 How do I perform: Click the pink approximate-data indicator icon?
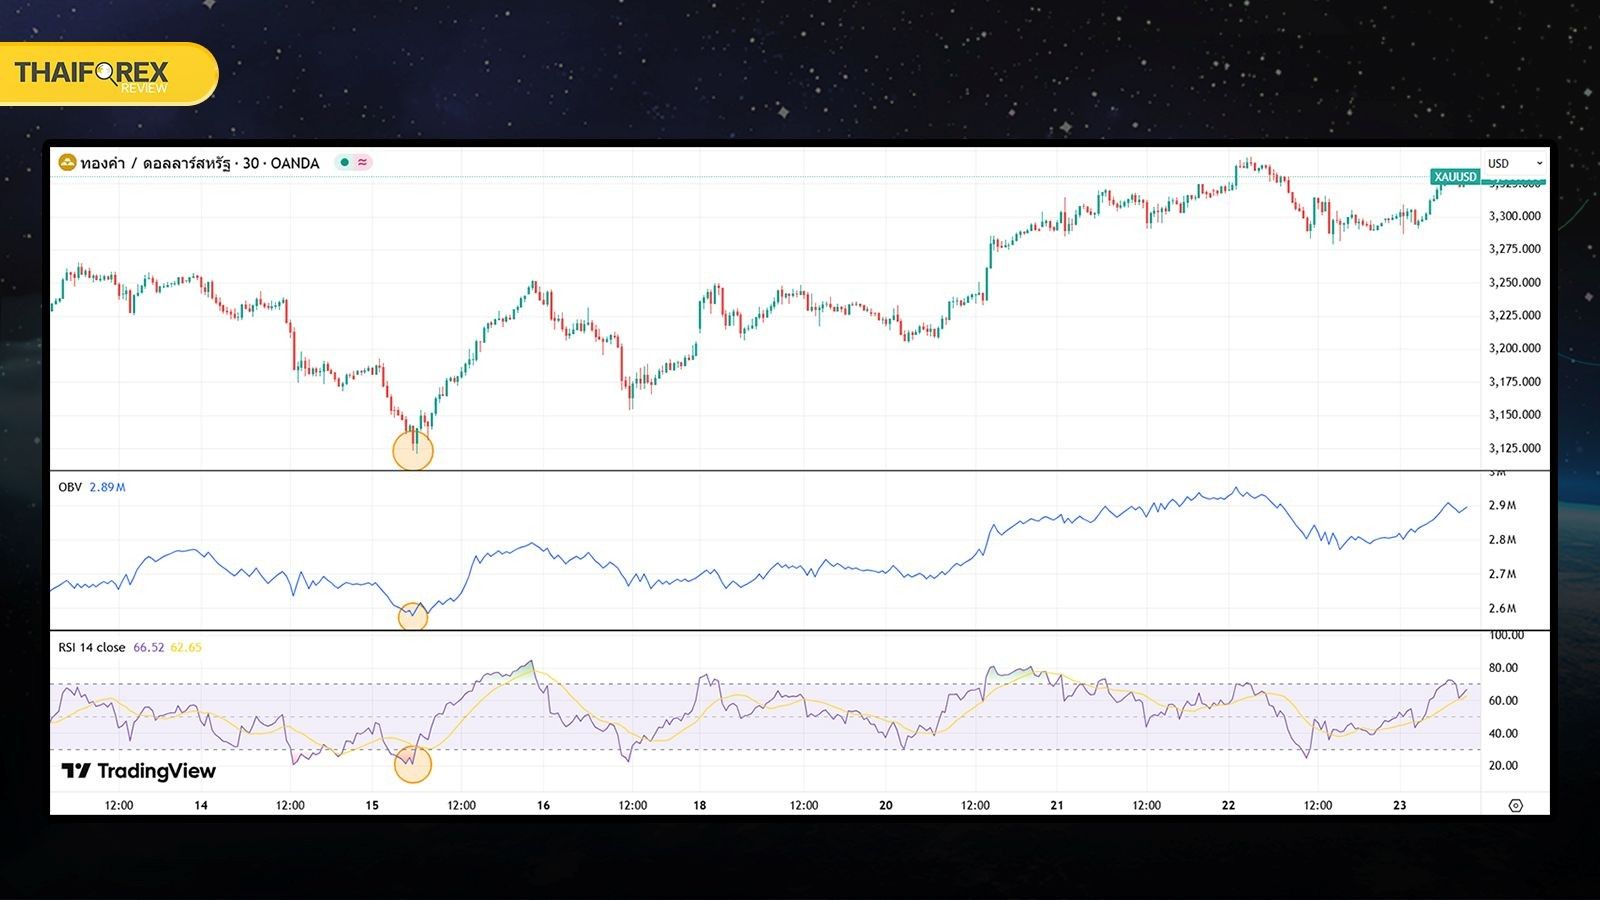(x=362, y=162)
